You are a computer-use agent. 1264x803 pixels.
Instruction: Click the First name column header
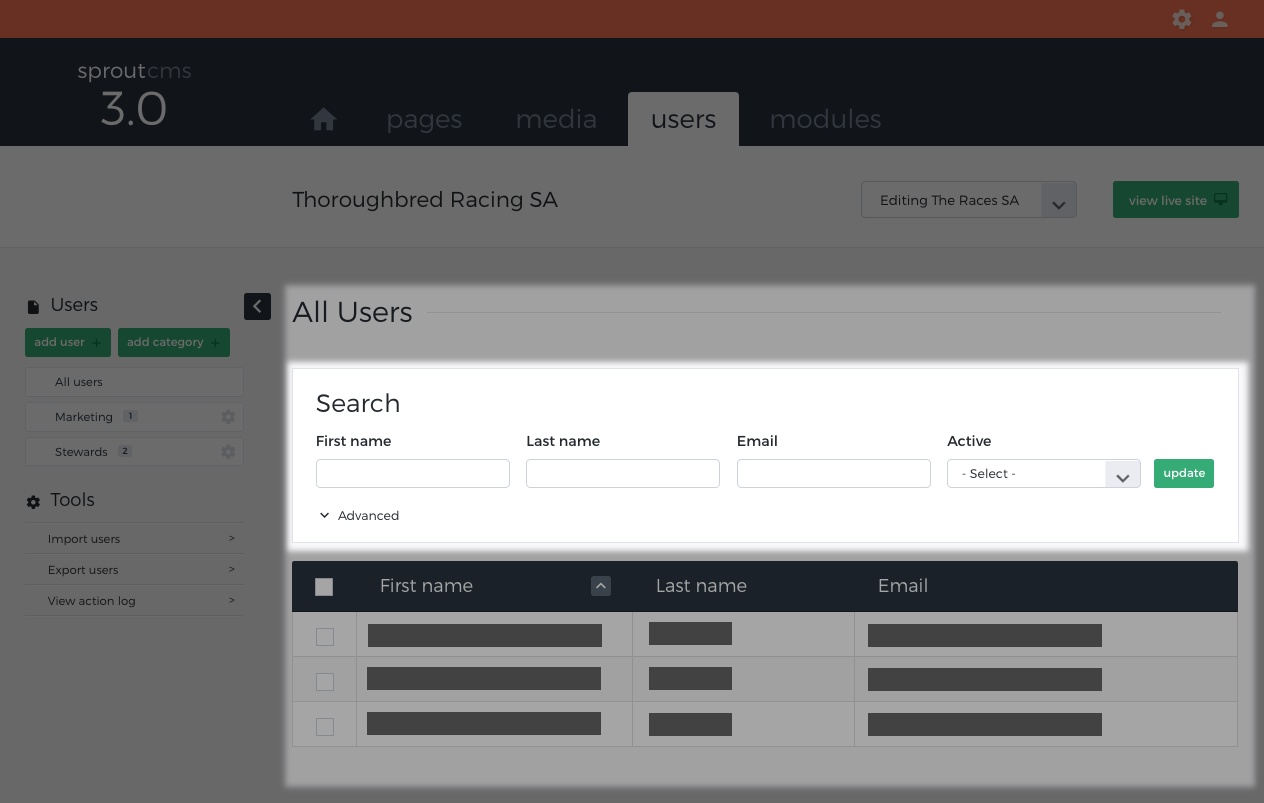pyautogui.click(x=426, y=586)
